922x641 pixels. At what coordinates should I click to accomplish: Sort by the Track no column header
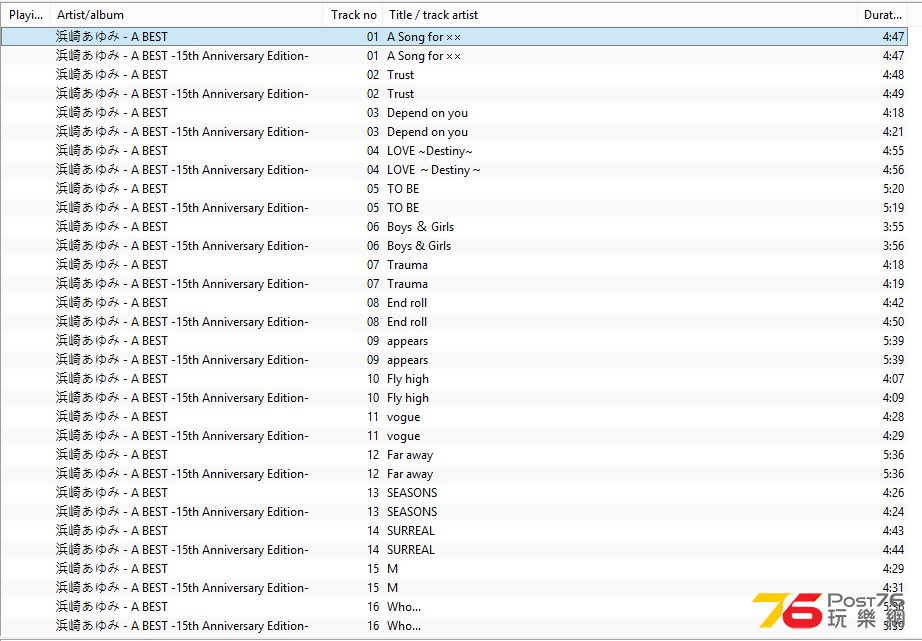point(353,15)
